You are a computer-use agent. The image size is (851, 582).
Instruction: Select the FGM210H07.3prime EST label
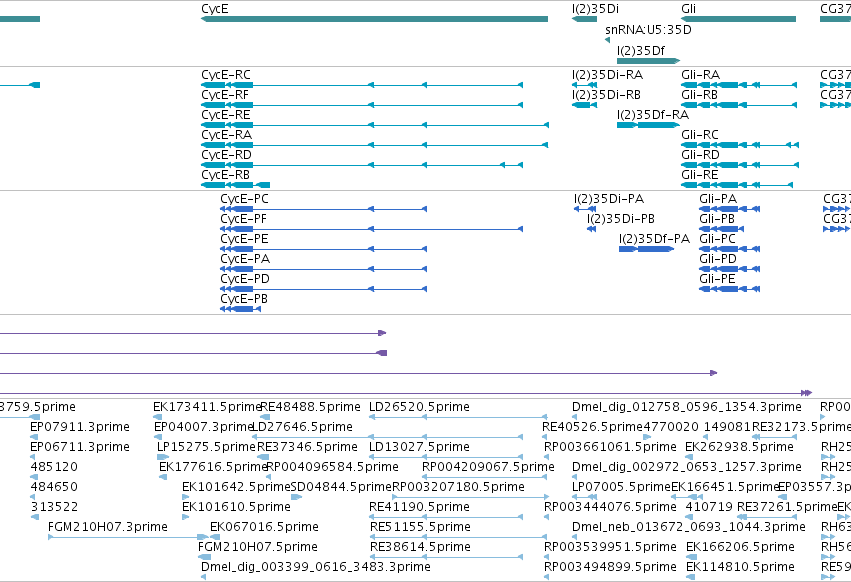pyautogui.click(x=108, y=528)
